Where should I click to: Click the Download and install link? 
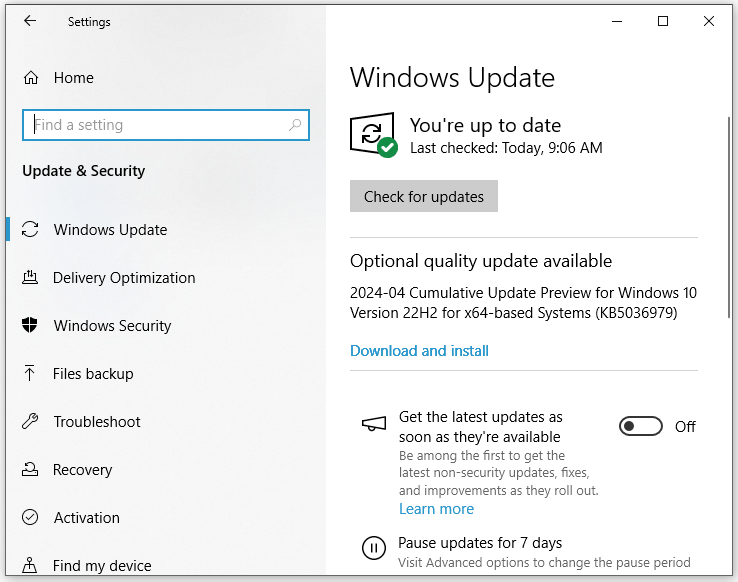[x=419, y=351]
